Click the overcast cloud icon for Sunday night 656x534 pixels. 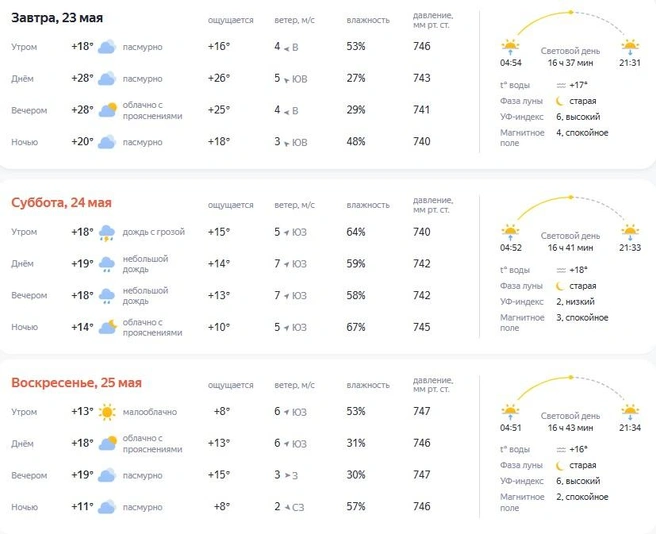[107, 507]
